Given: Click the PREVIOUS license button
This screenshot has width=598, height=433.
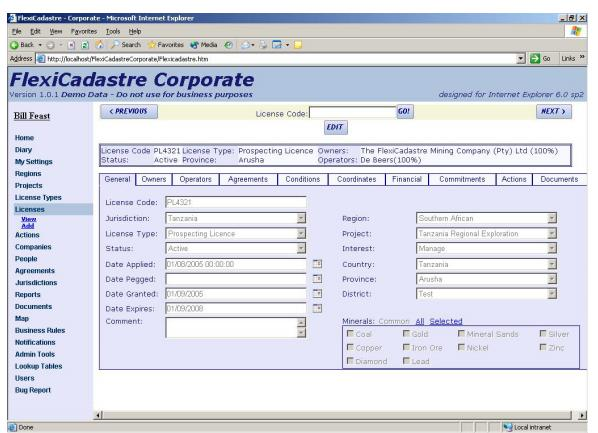Looking at the screenshot, I should (129, 111).
